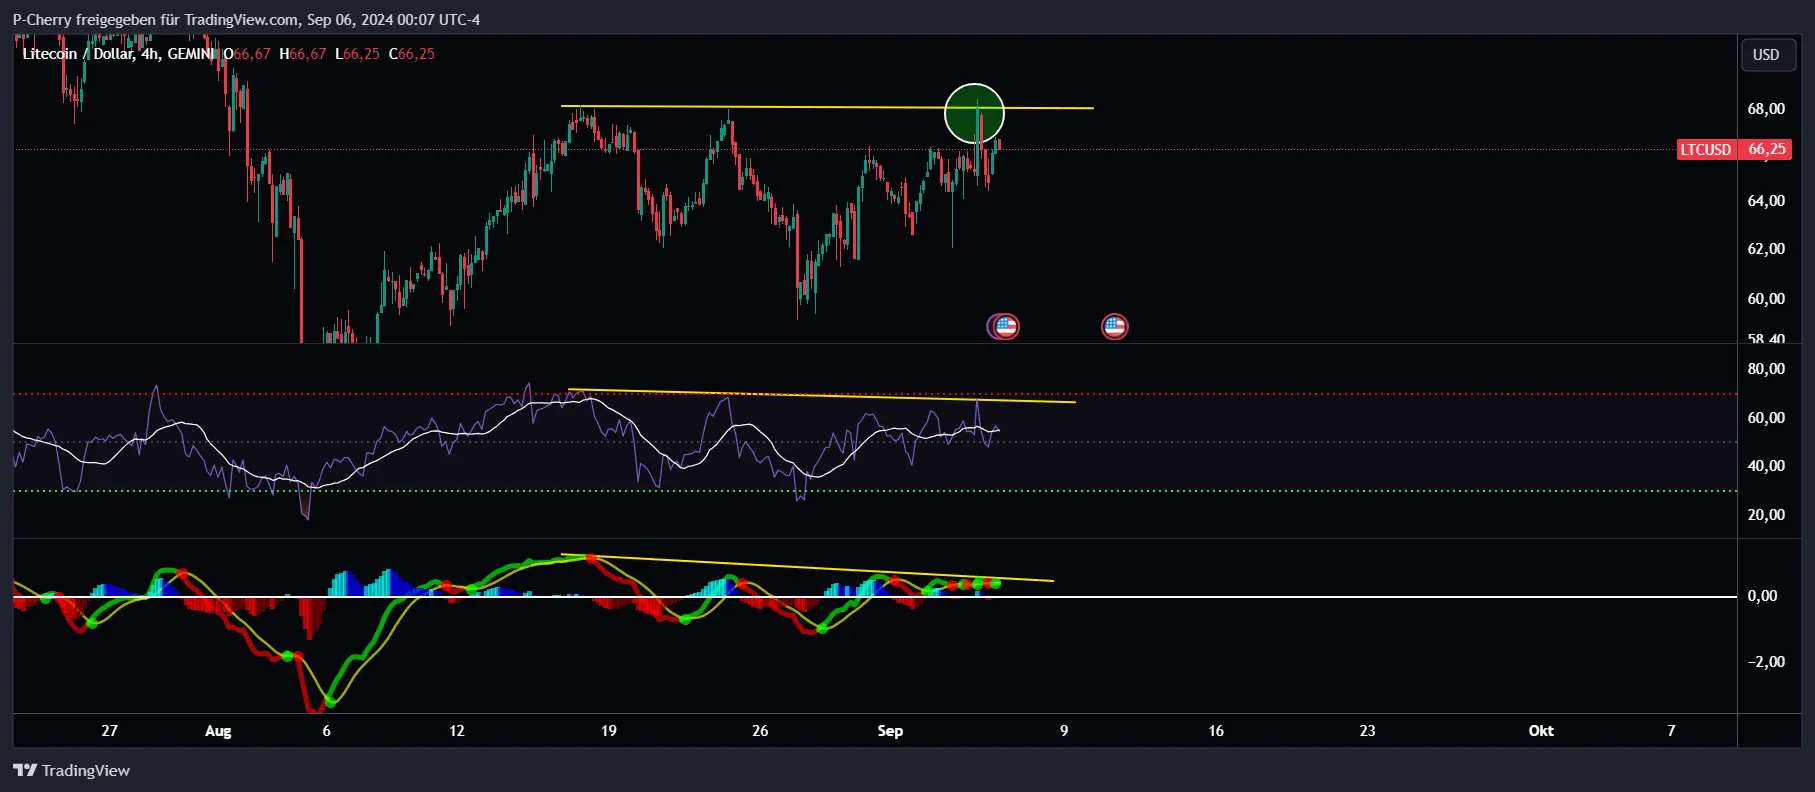Select the yellow descending line on the MACD pane
Viewport: 1815px width, 792px height.
pyautogui.click(x=807, y=568)
